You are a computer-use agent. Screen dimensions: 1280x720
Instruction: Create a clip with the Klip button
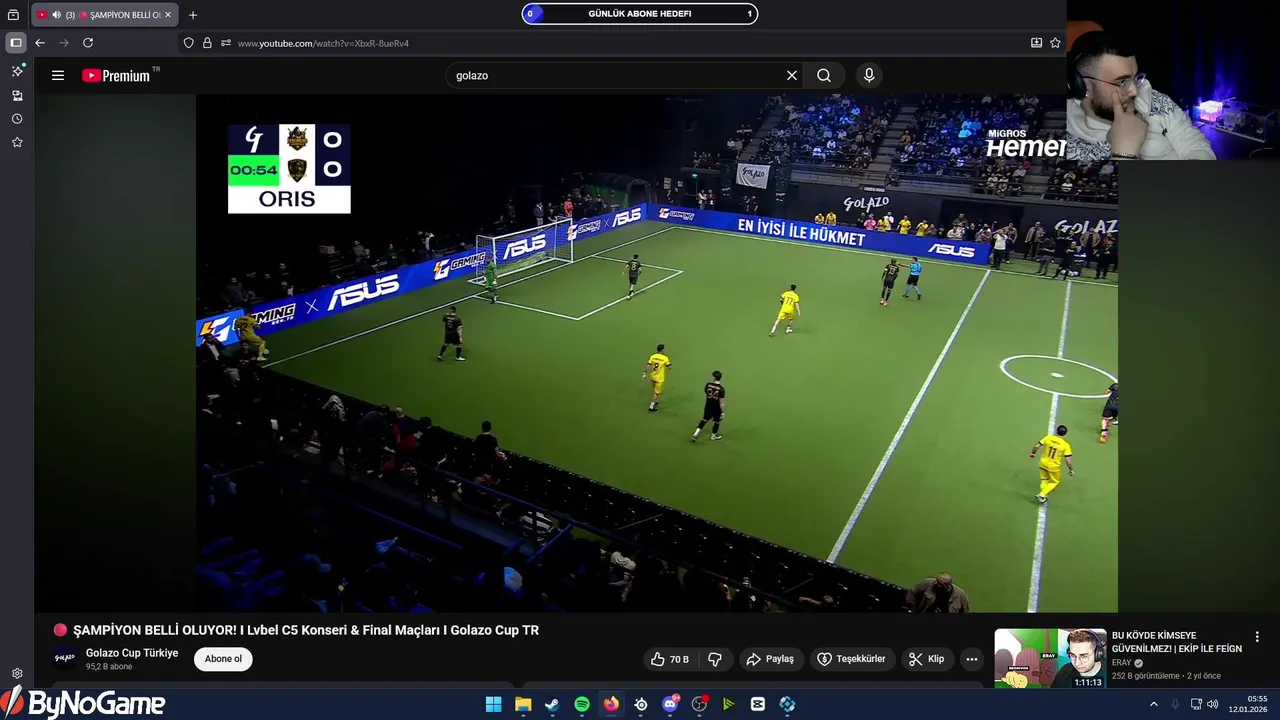(926, 659)
